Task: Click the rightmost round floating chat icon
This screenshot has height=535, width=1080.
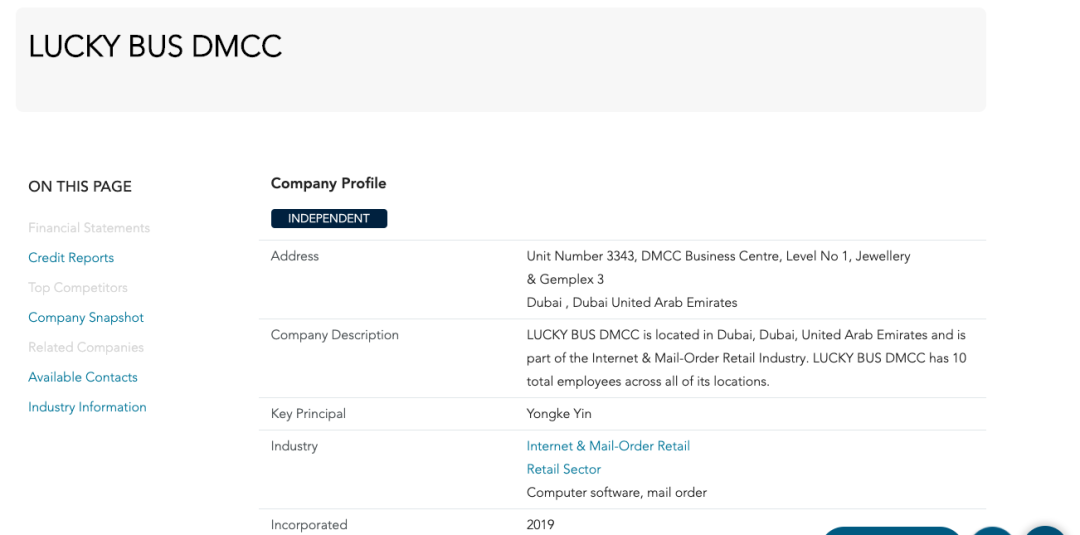Action: point(1047,530)
